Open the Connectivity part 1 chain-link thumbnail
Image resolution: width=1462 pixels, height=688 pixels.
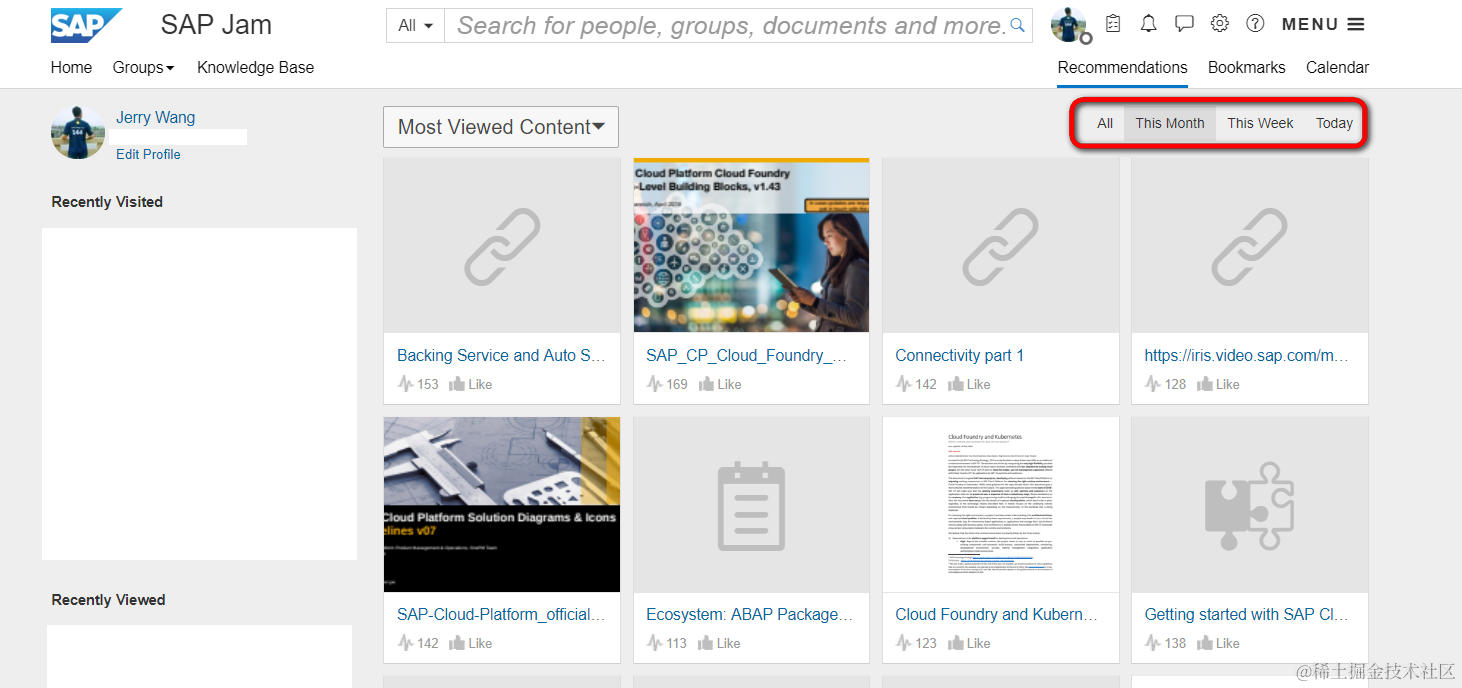click(1000, 245)
